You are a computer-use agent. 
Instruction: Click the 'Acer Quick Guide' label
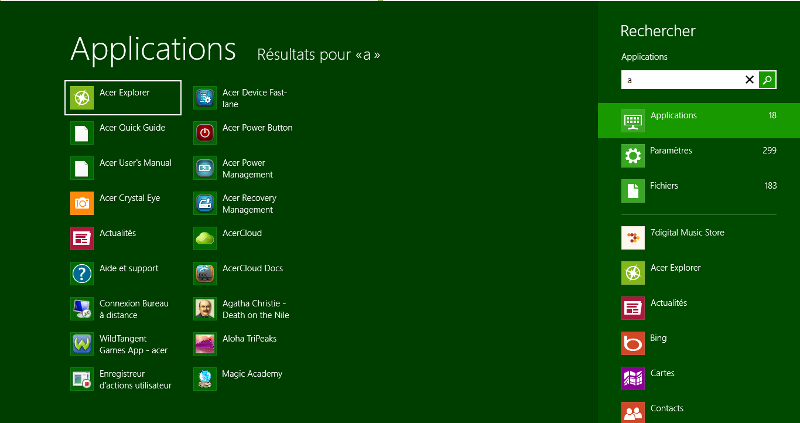[x=132, y=128]
